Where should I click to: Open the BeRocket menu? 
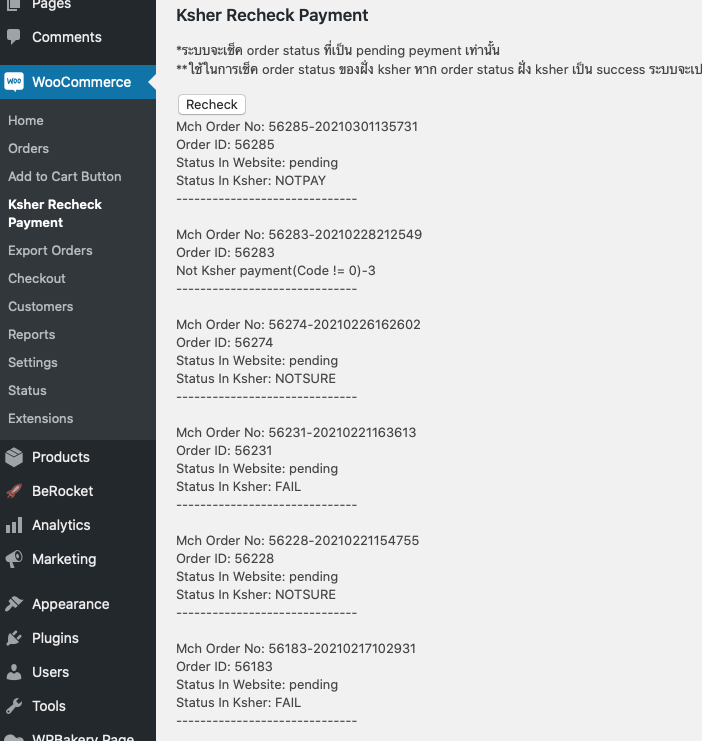pos(62,491)
